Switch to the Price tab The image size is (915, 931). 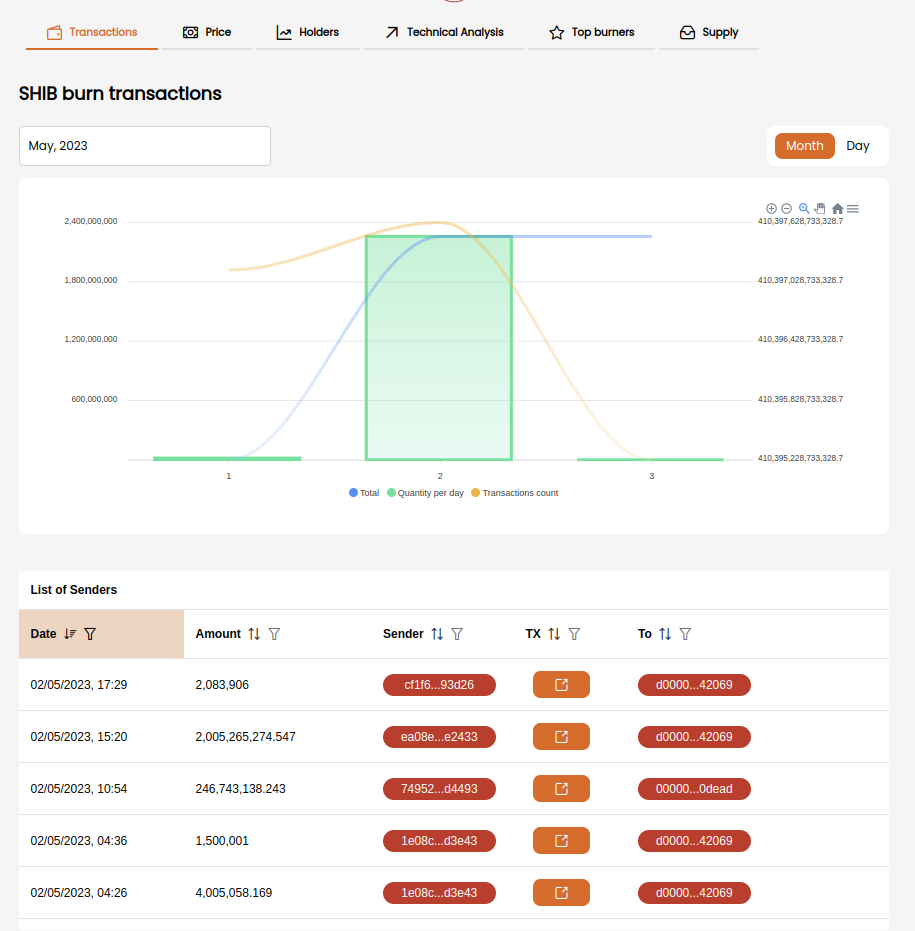(x=207, y=32)
